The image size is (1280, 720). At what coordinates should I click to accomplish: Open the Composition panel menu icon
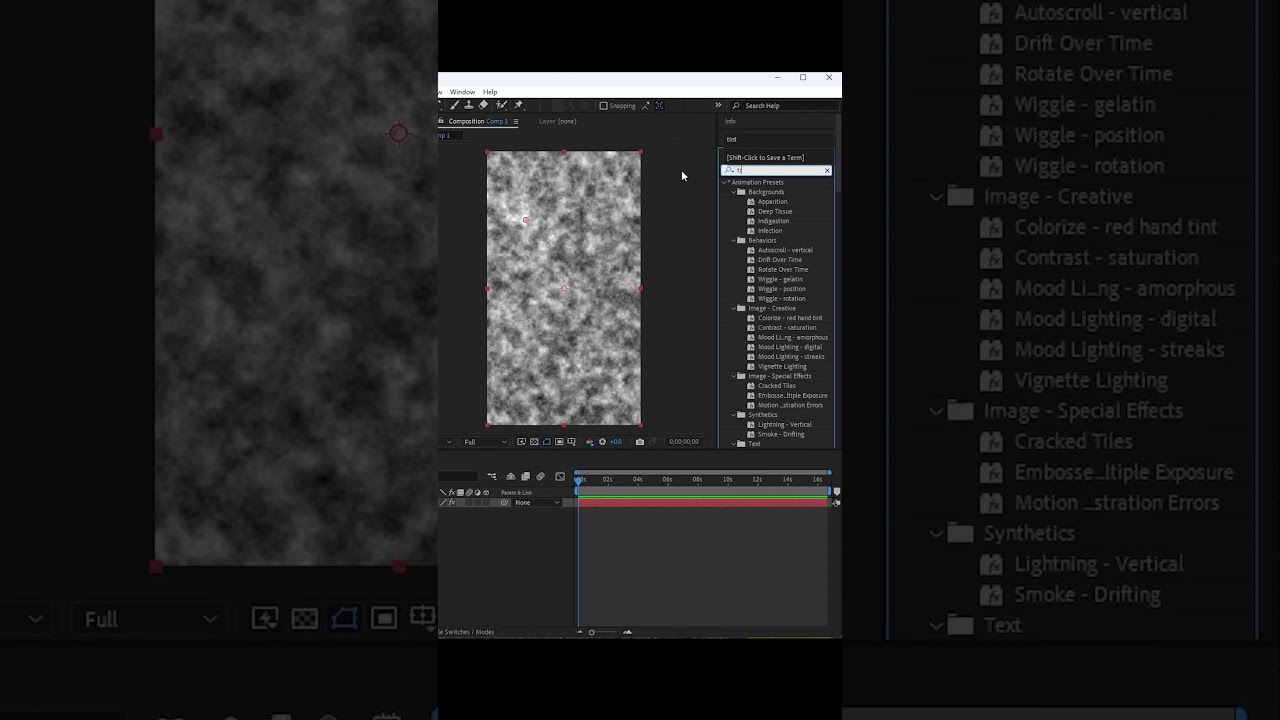516,121
